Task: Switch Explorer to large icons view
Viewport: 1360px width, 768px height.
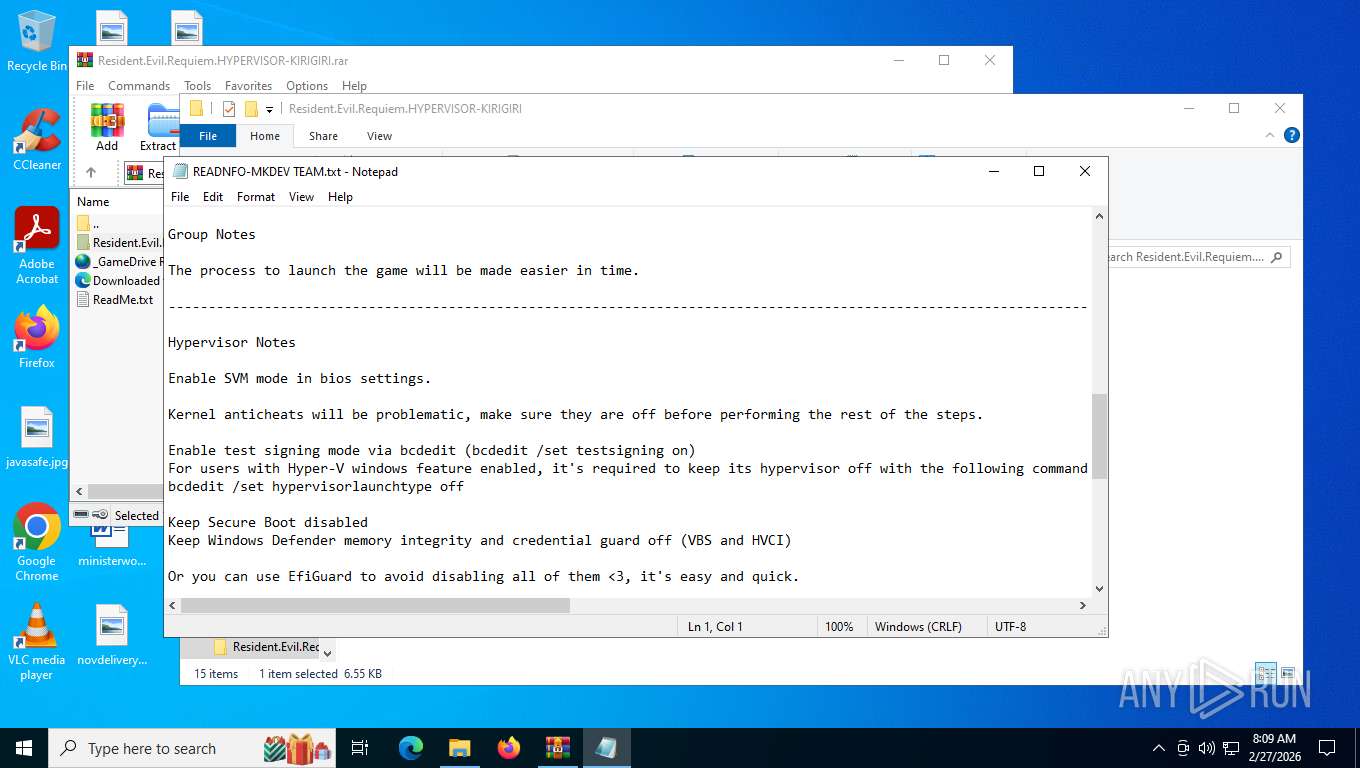Action: pyautogui.click(x=1288, y=674)
